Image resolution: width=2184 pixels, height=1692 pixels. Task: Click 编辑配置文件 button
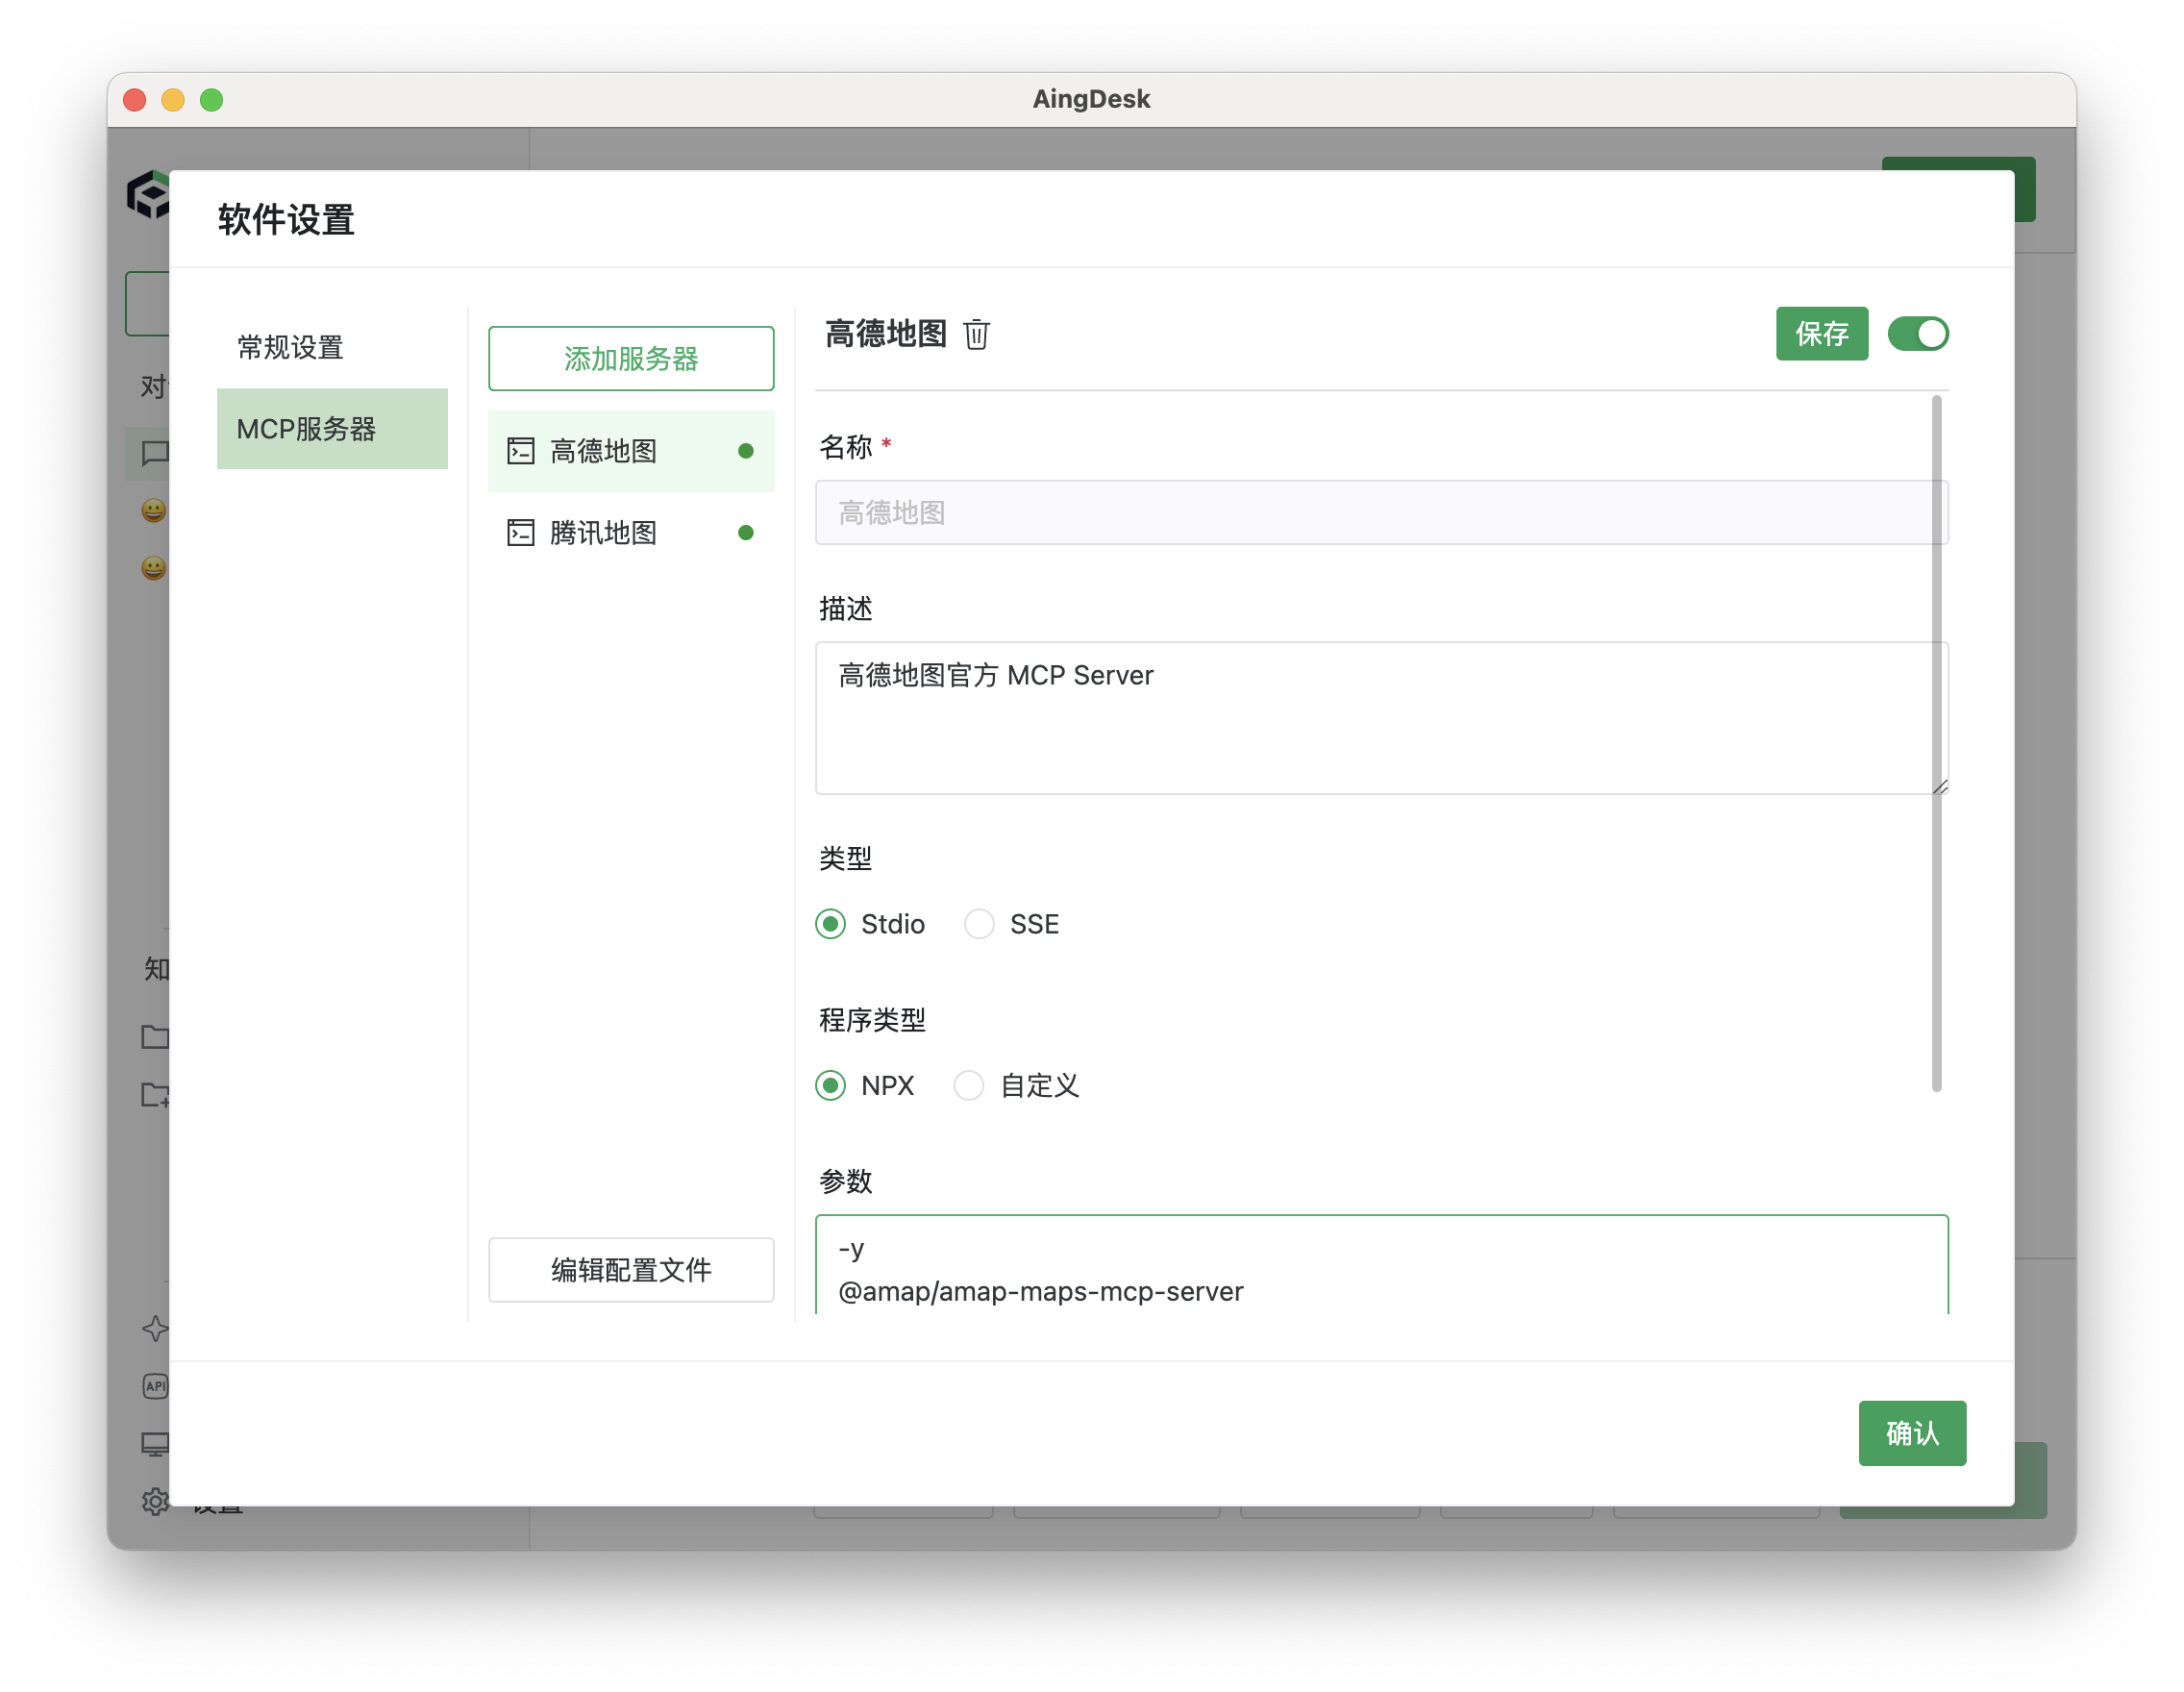[x=631, y=1270]
